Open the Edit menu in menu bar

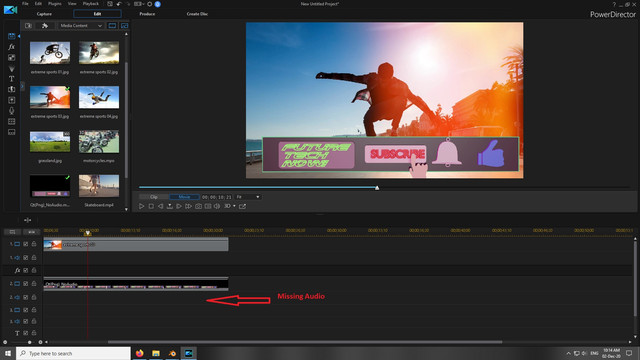coord(38,4)
